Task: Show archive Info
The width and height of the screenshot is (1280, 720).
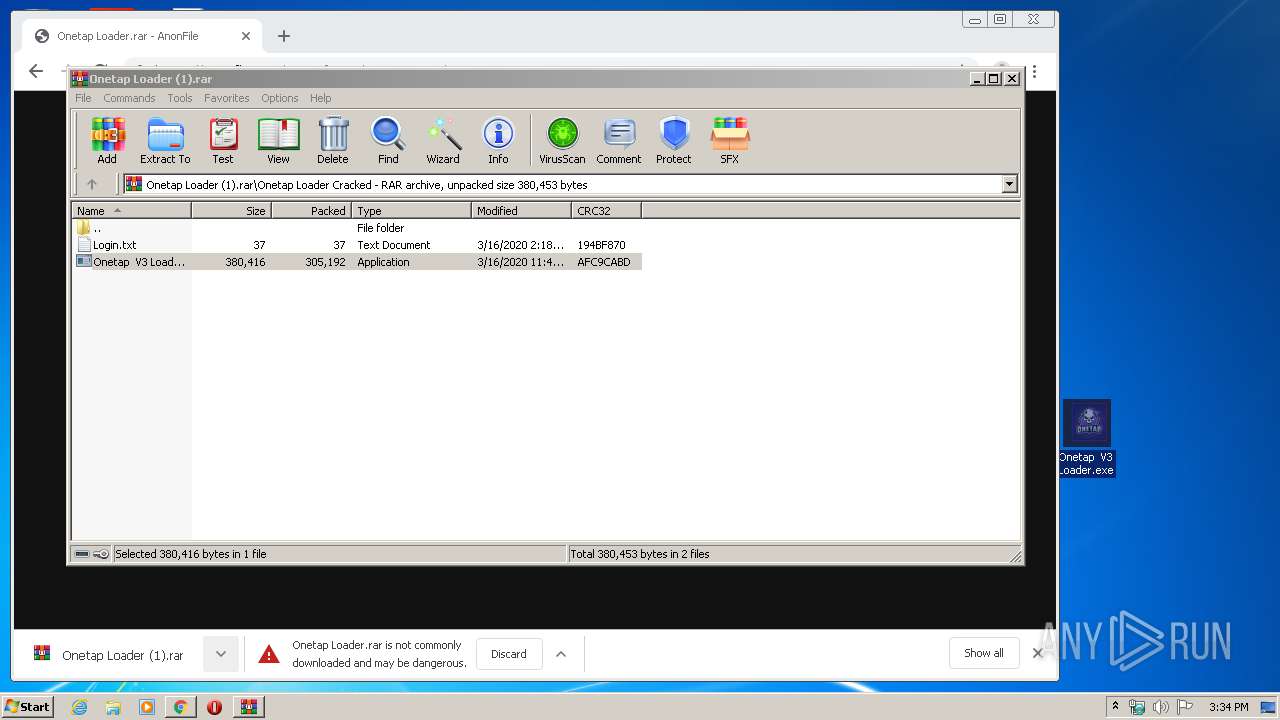Action: [x=498, y=140]
